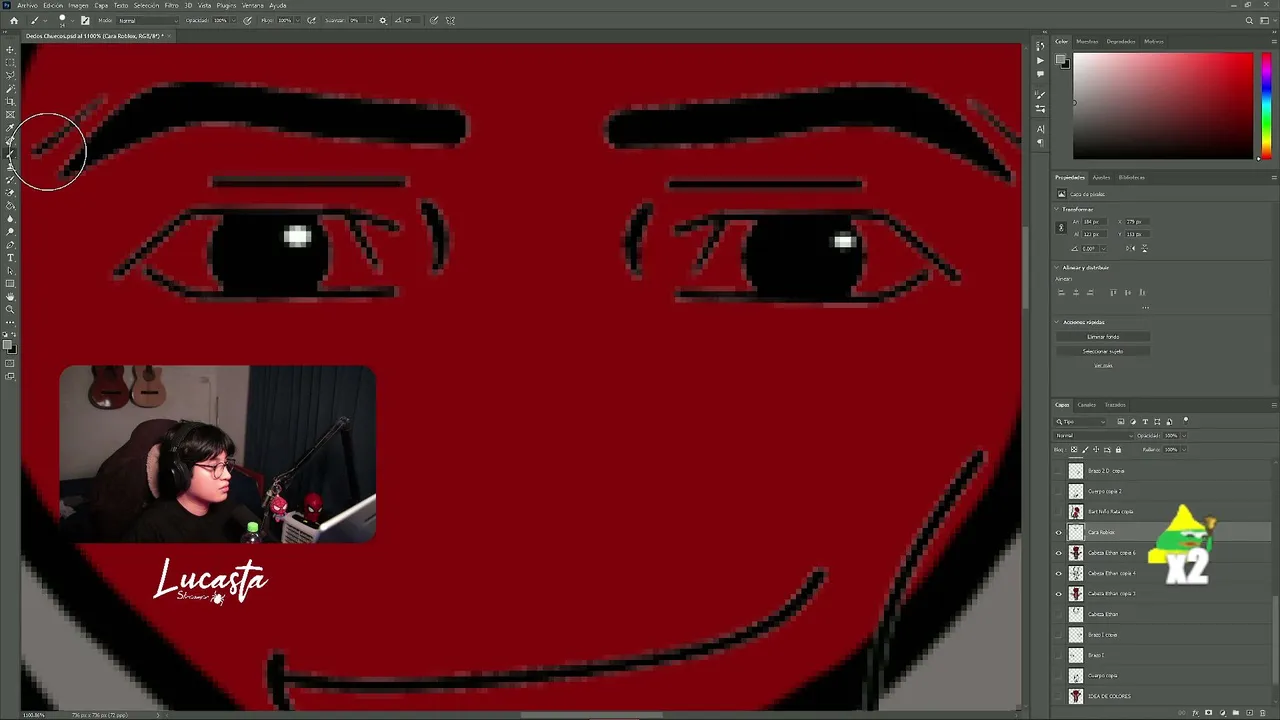
Task: Open the brush settings panel icon
Action: tap(85, 20)
